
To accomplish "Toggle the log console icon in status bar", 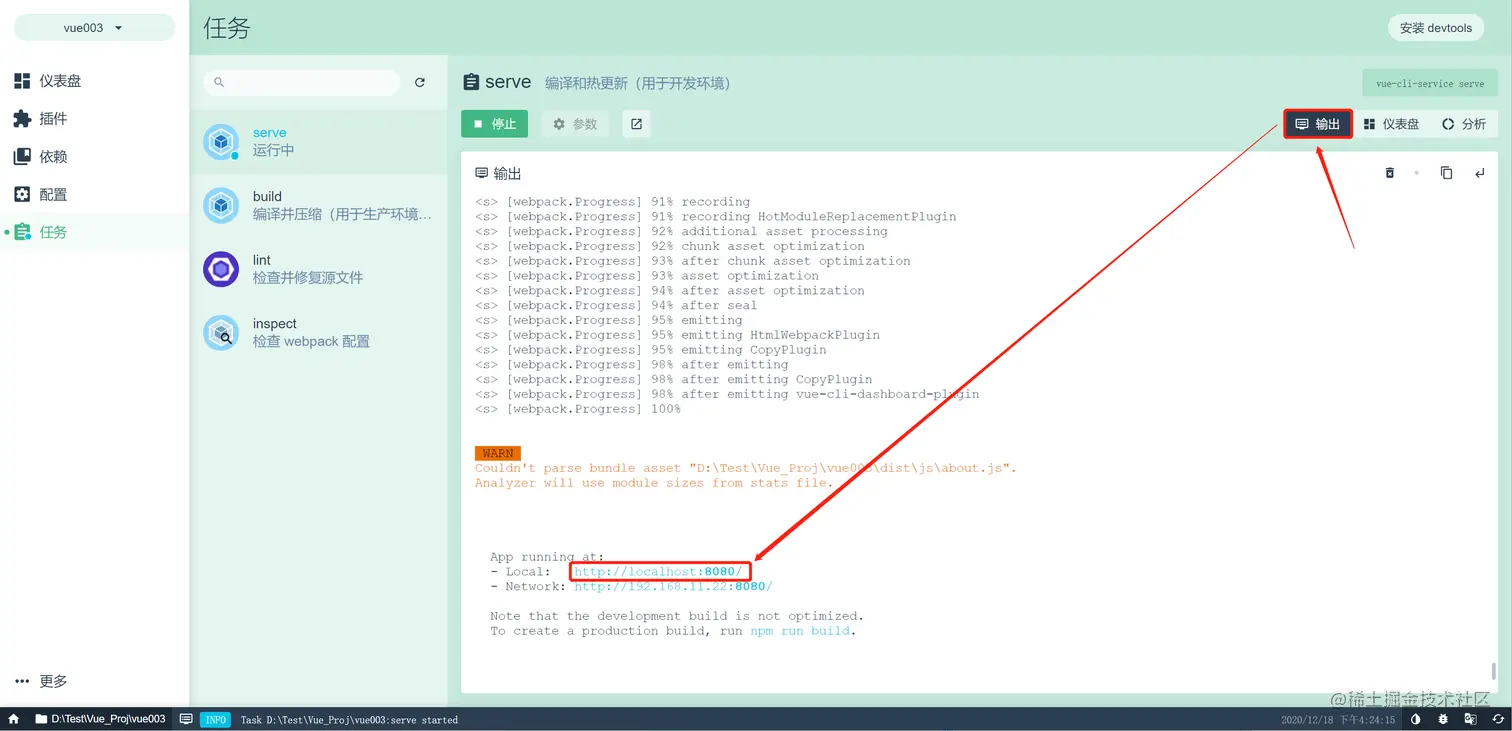I will coord(186,719).
